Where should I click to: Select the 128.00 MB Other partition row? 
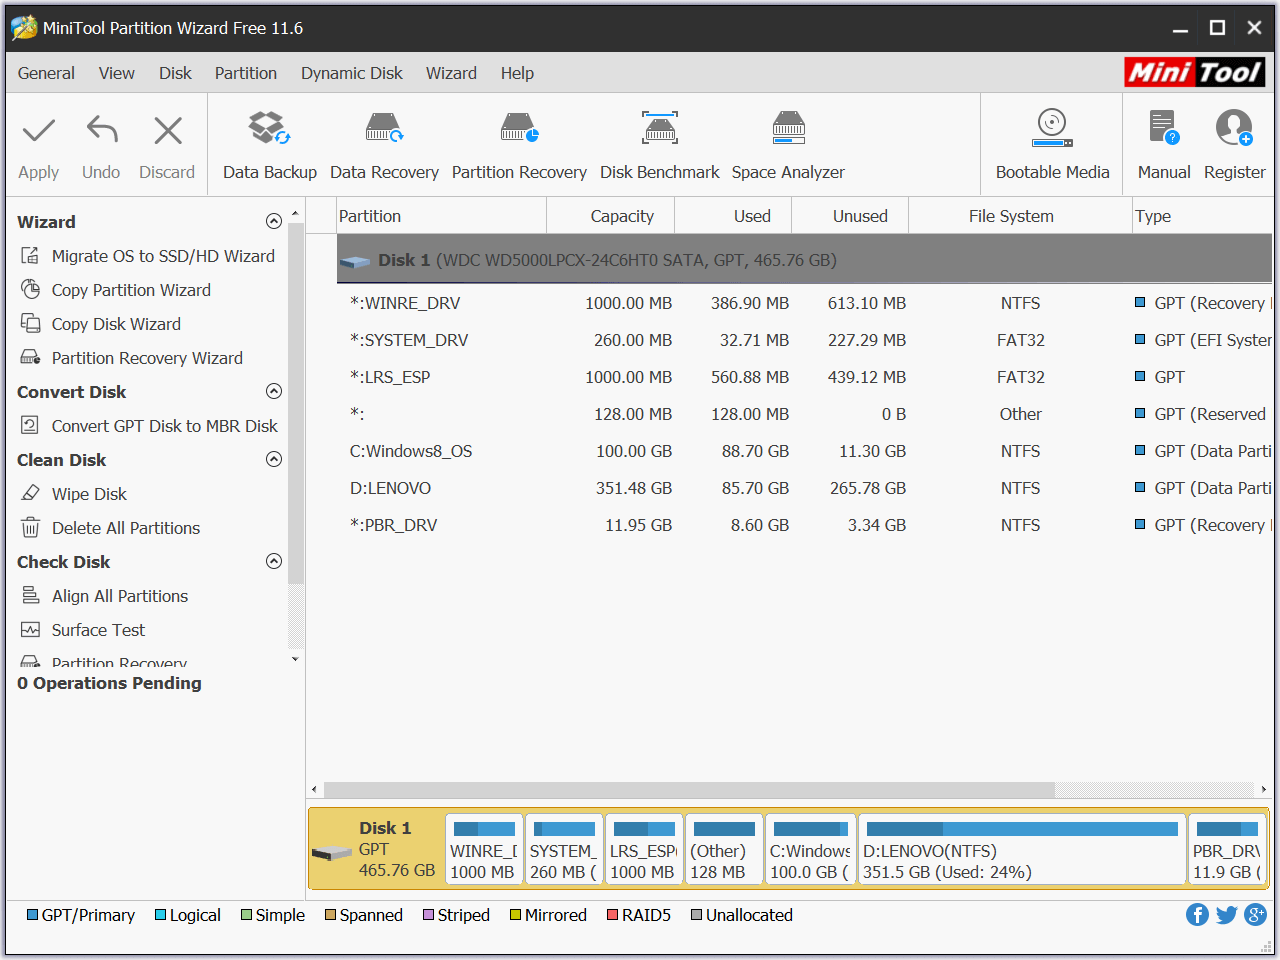tap(804, 414)
